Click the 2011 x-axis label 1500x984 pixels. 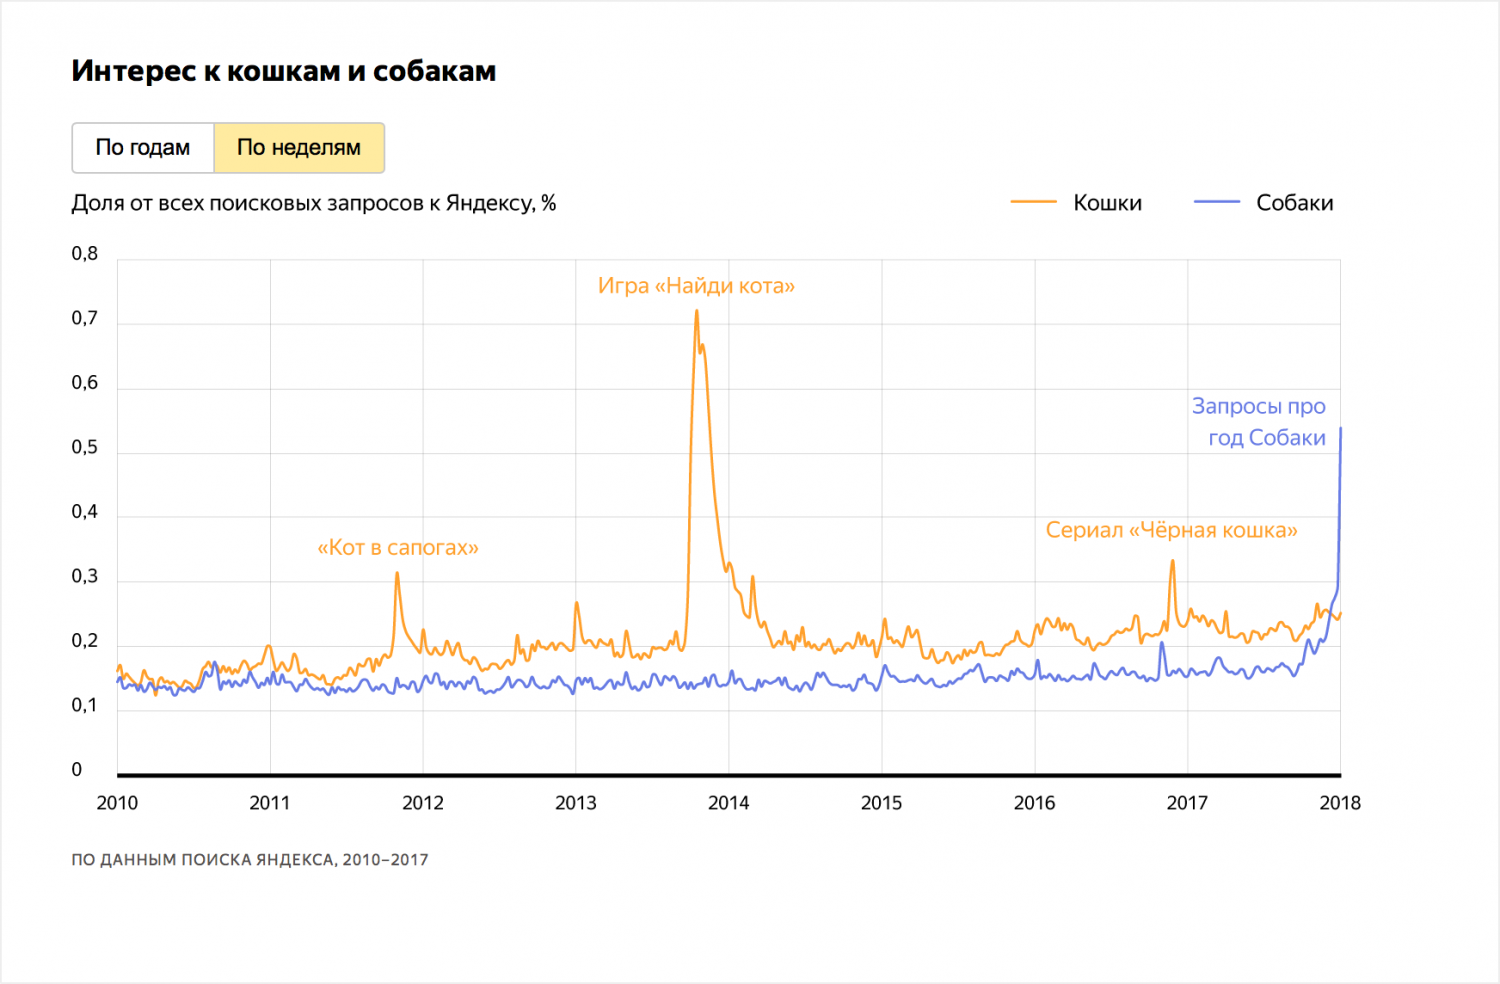[x=270, y=803]
